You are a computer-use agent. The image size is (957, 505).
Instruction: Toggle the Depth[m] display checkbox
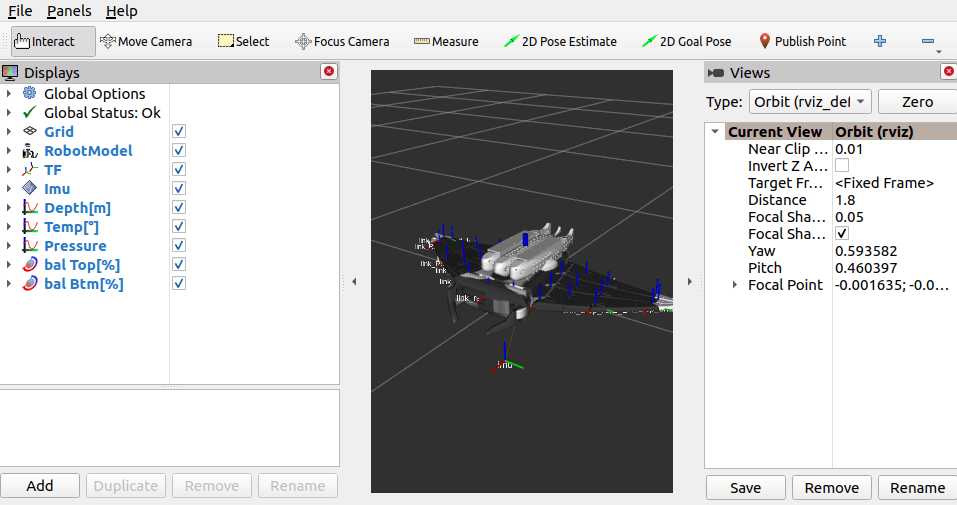[x=179, y=208]
